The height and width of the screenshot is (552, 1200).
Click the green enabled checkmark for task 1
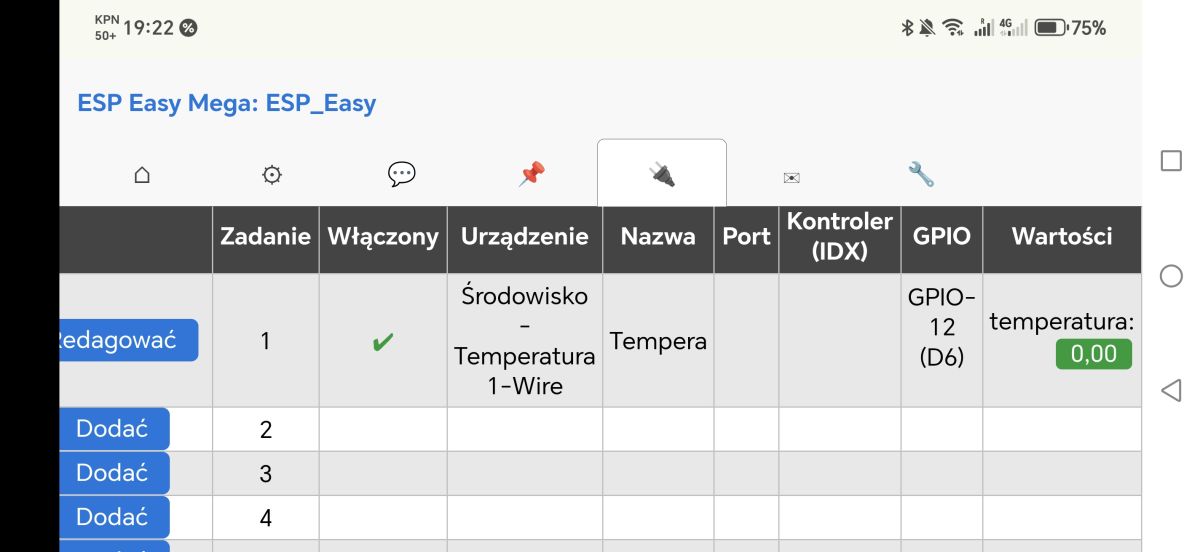coord(382,342)
